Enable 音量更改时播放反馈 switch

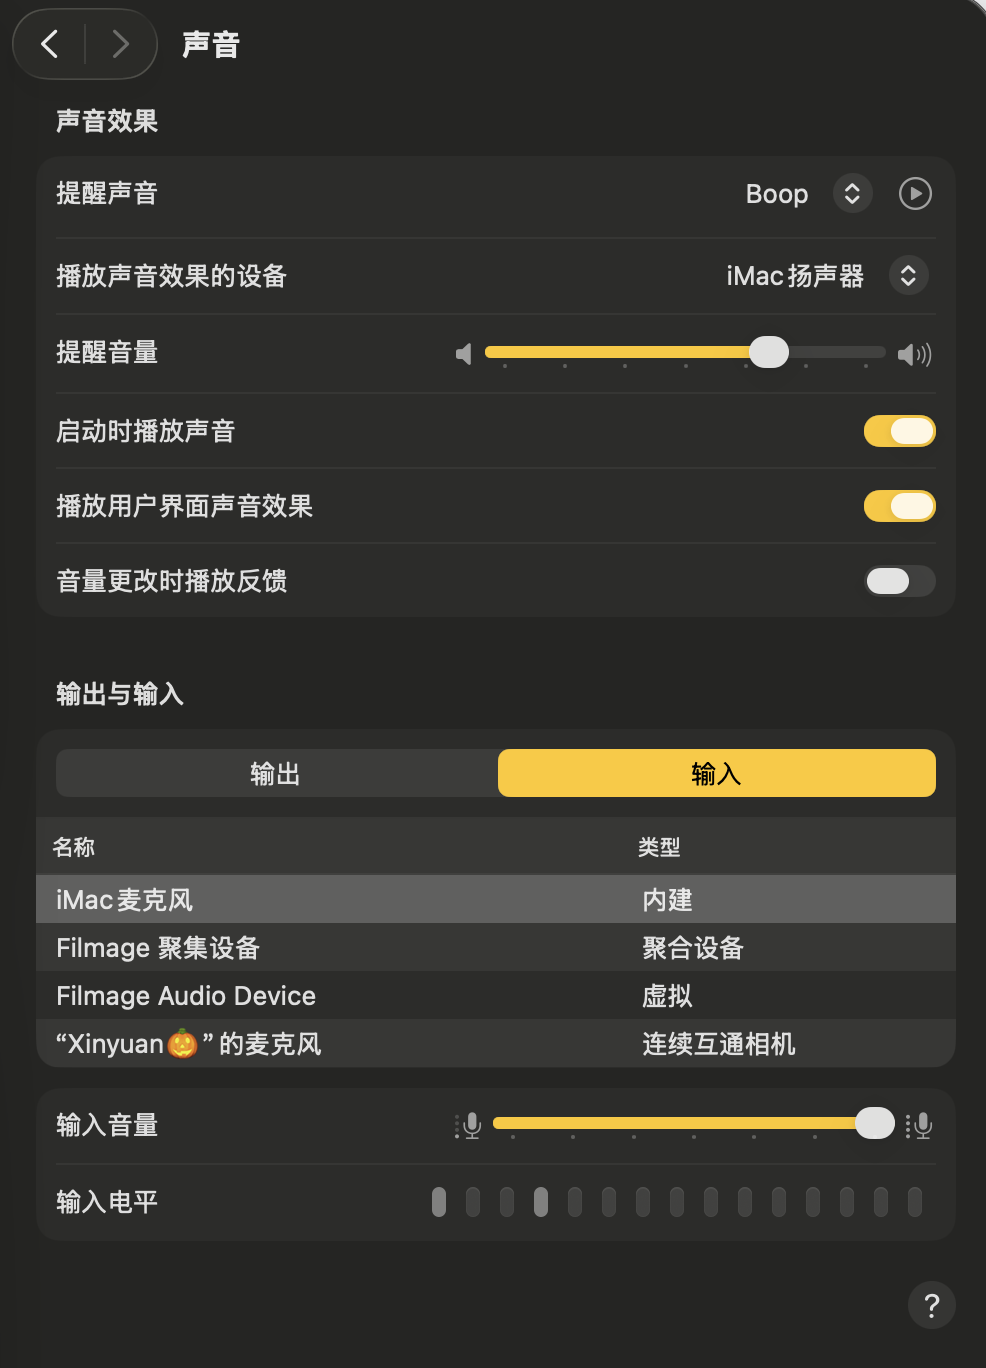pos(899,581)
